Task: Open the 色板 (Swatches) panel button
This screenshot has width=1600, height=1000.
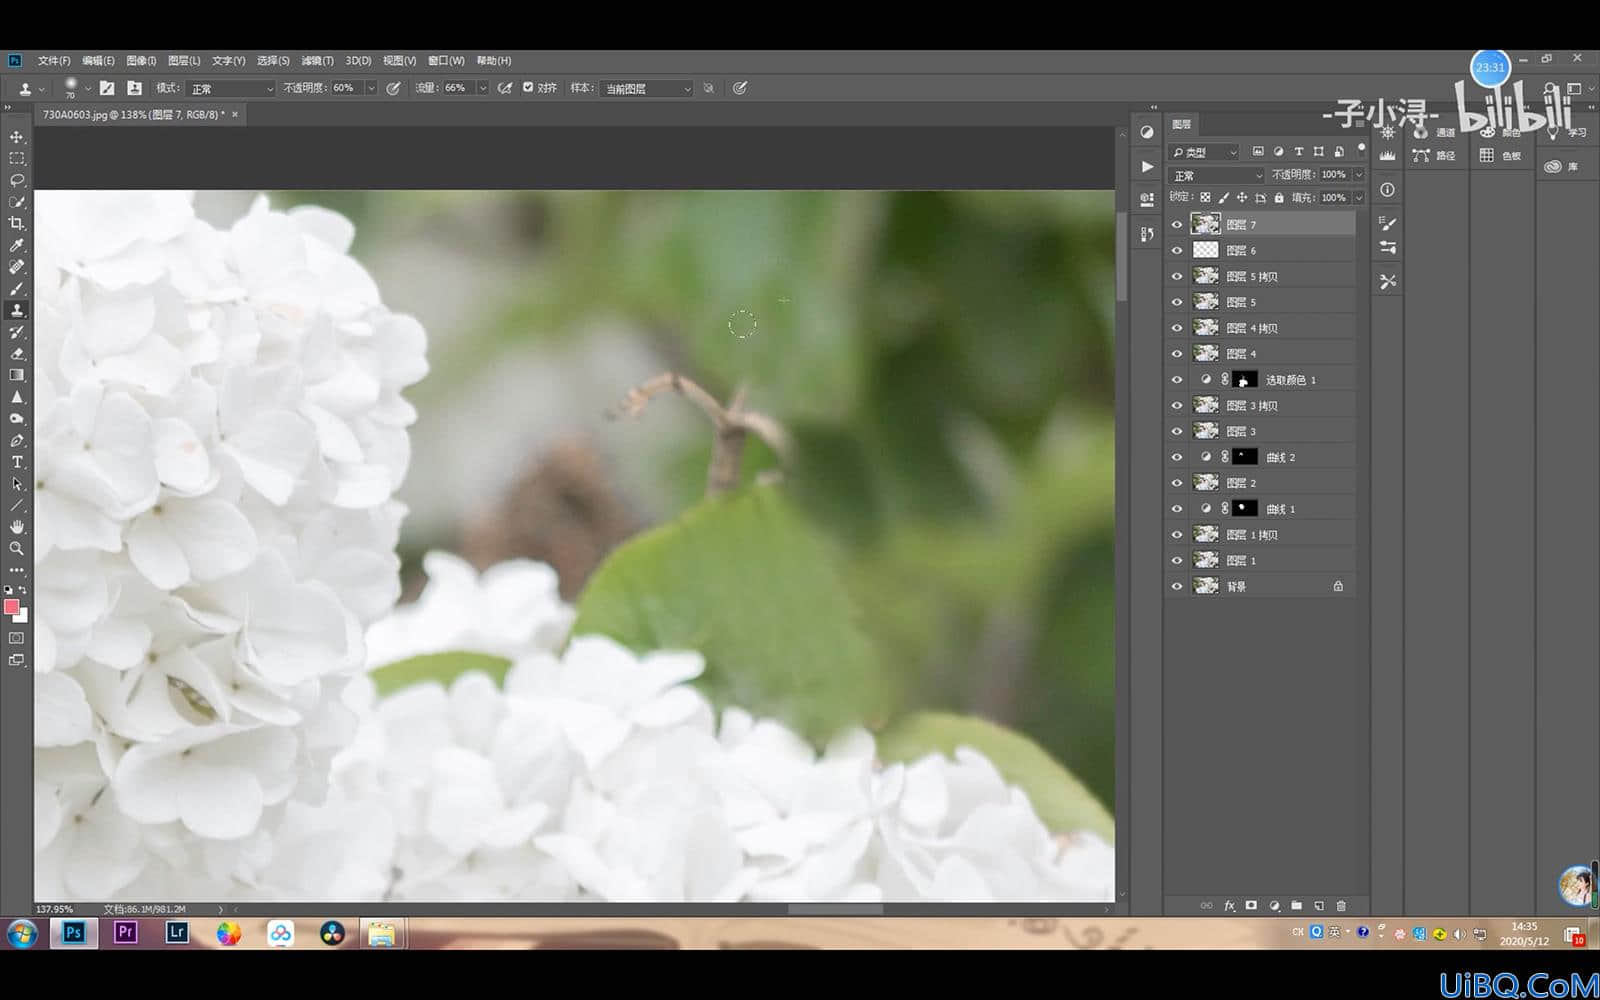Action: [1500, 156]
